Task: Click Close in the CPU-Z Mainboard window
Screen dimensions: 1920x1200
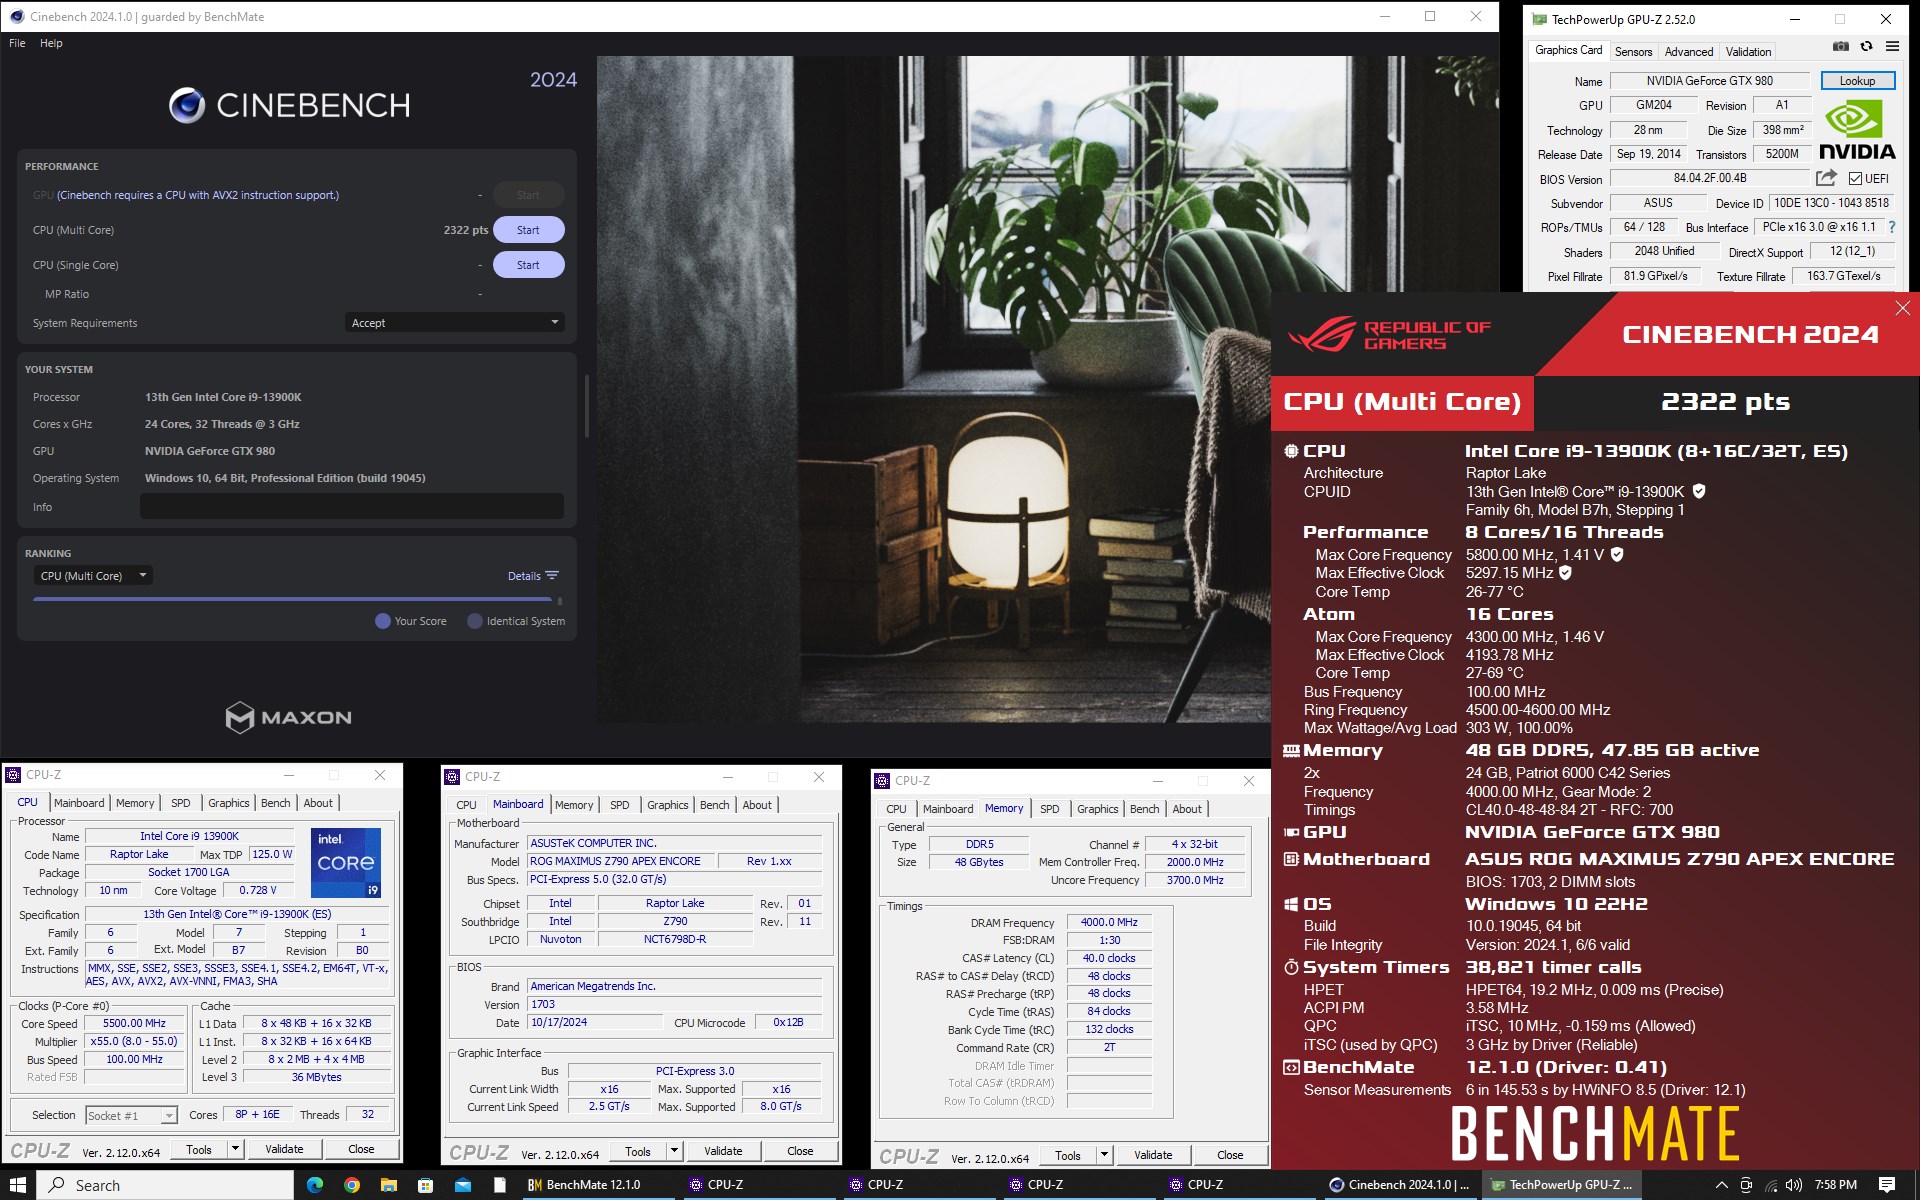Action: pyautogui.click(x=800, y=1151)
